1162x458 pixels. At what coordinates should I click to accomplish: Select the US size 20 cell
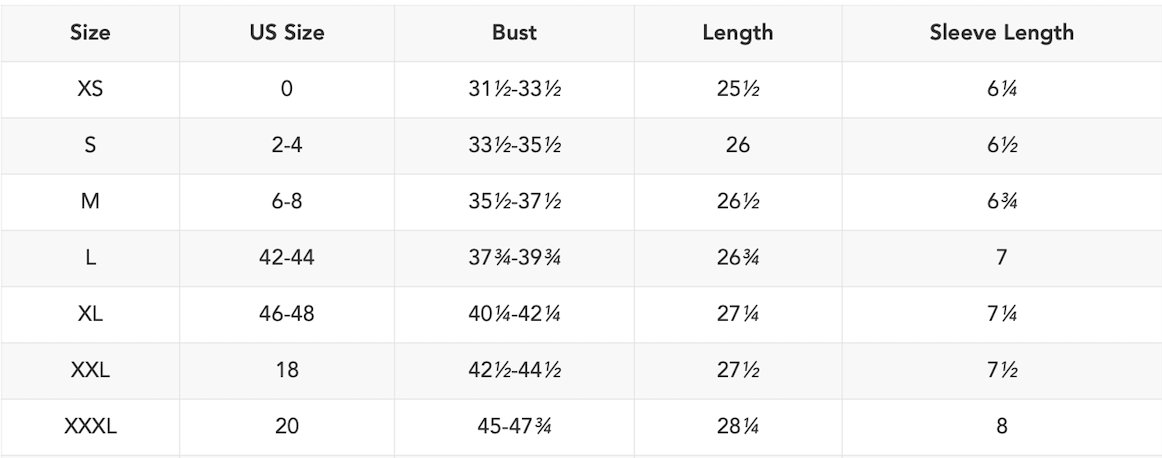(287, 427)
